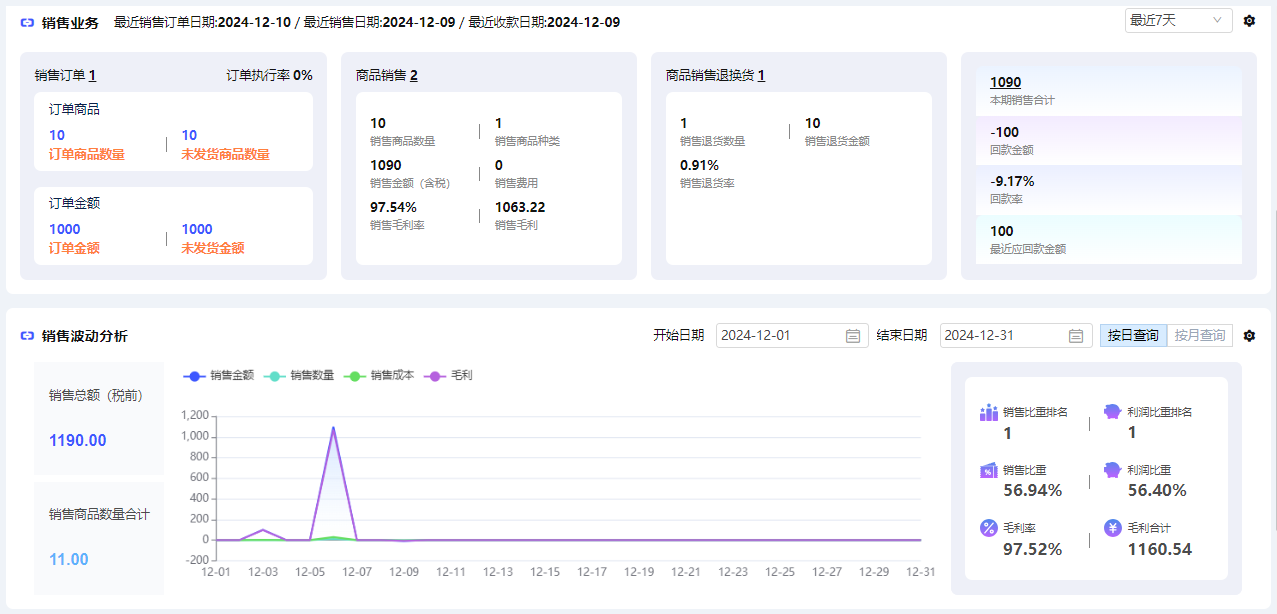Expand the 最近7天 period dropdown
Image resolution: width=1277 pixels, height=614 pixels.
click(x=1178, y=21)
